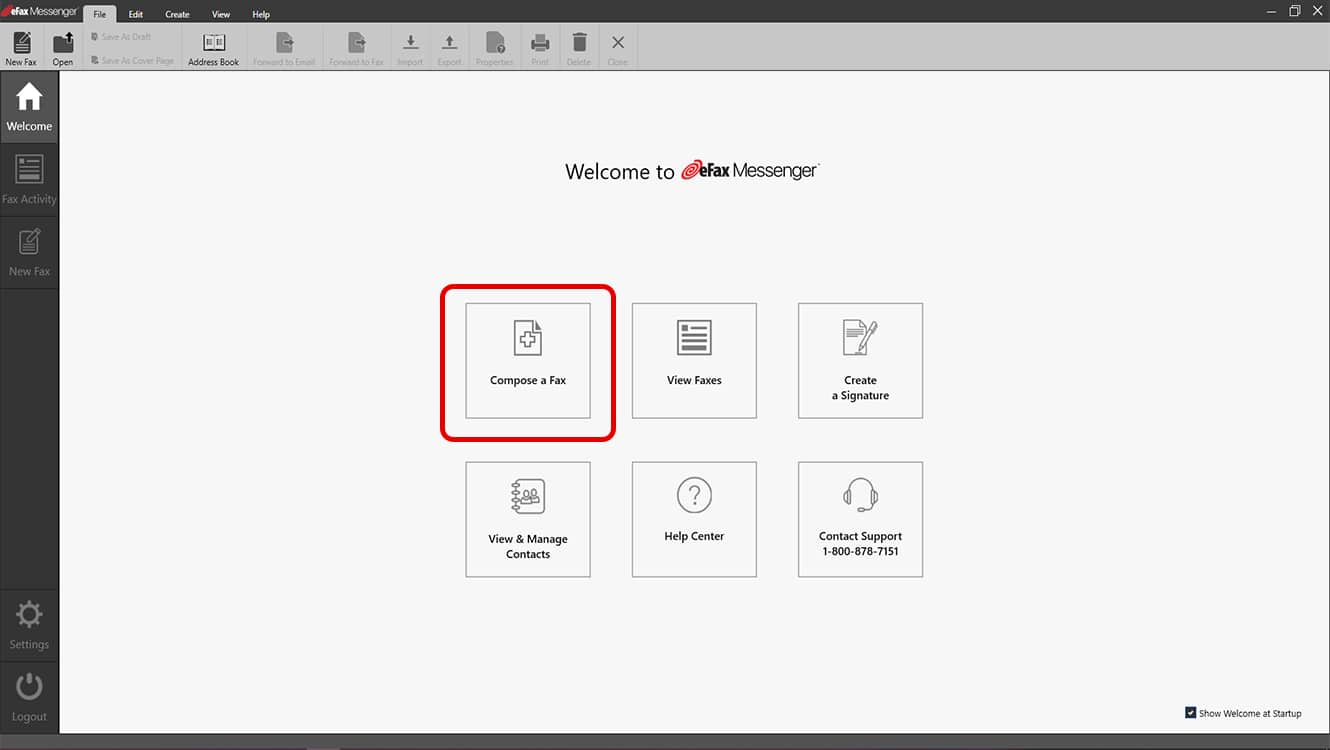View fax Properties
The height and width of the screenshot is (750, 1330).
pyautogui.click(x=494, y=46)
